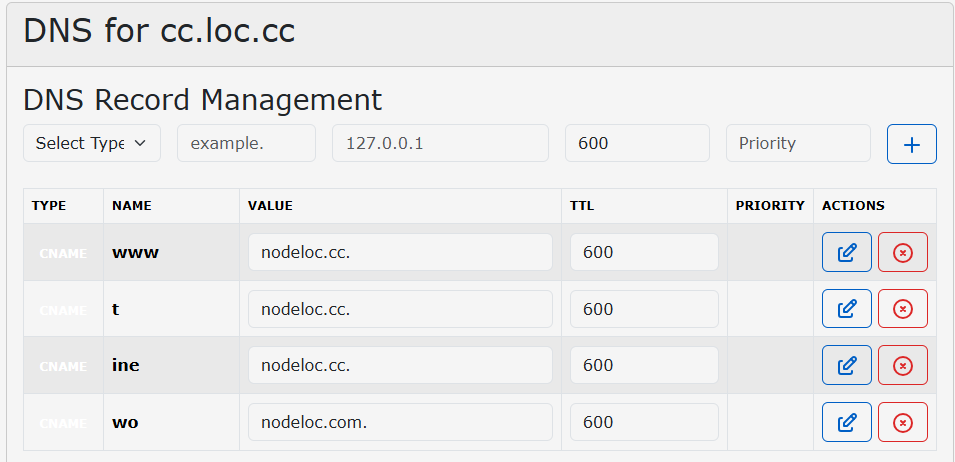955x462 pixels.
Task: Focus the 127.0.0.1 value input
Action: (x=440, y=143)
